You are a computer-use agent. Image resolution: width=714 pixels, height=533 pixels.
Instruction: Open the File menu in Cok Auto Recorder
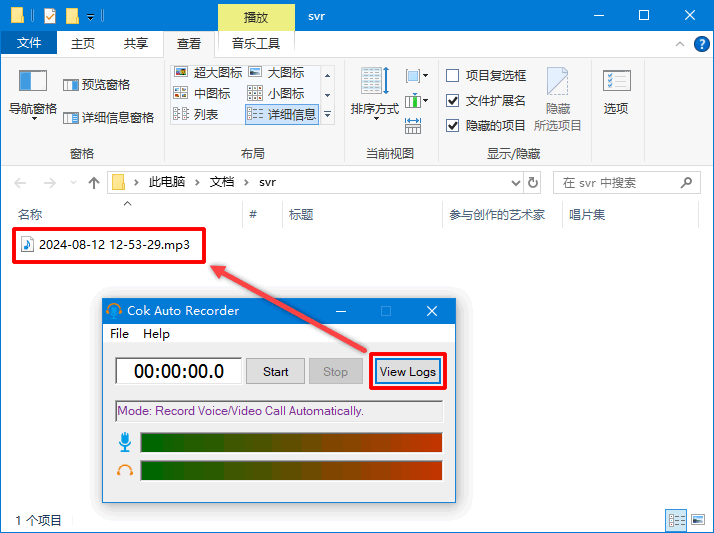(119, 334)
